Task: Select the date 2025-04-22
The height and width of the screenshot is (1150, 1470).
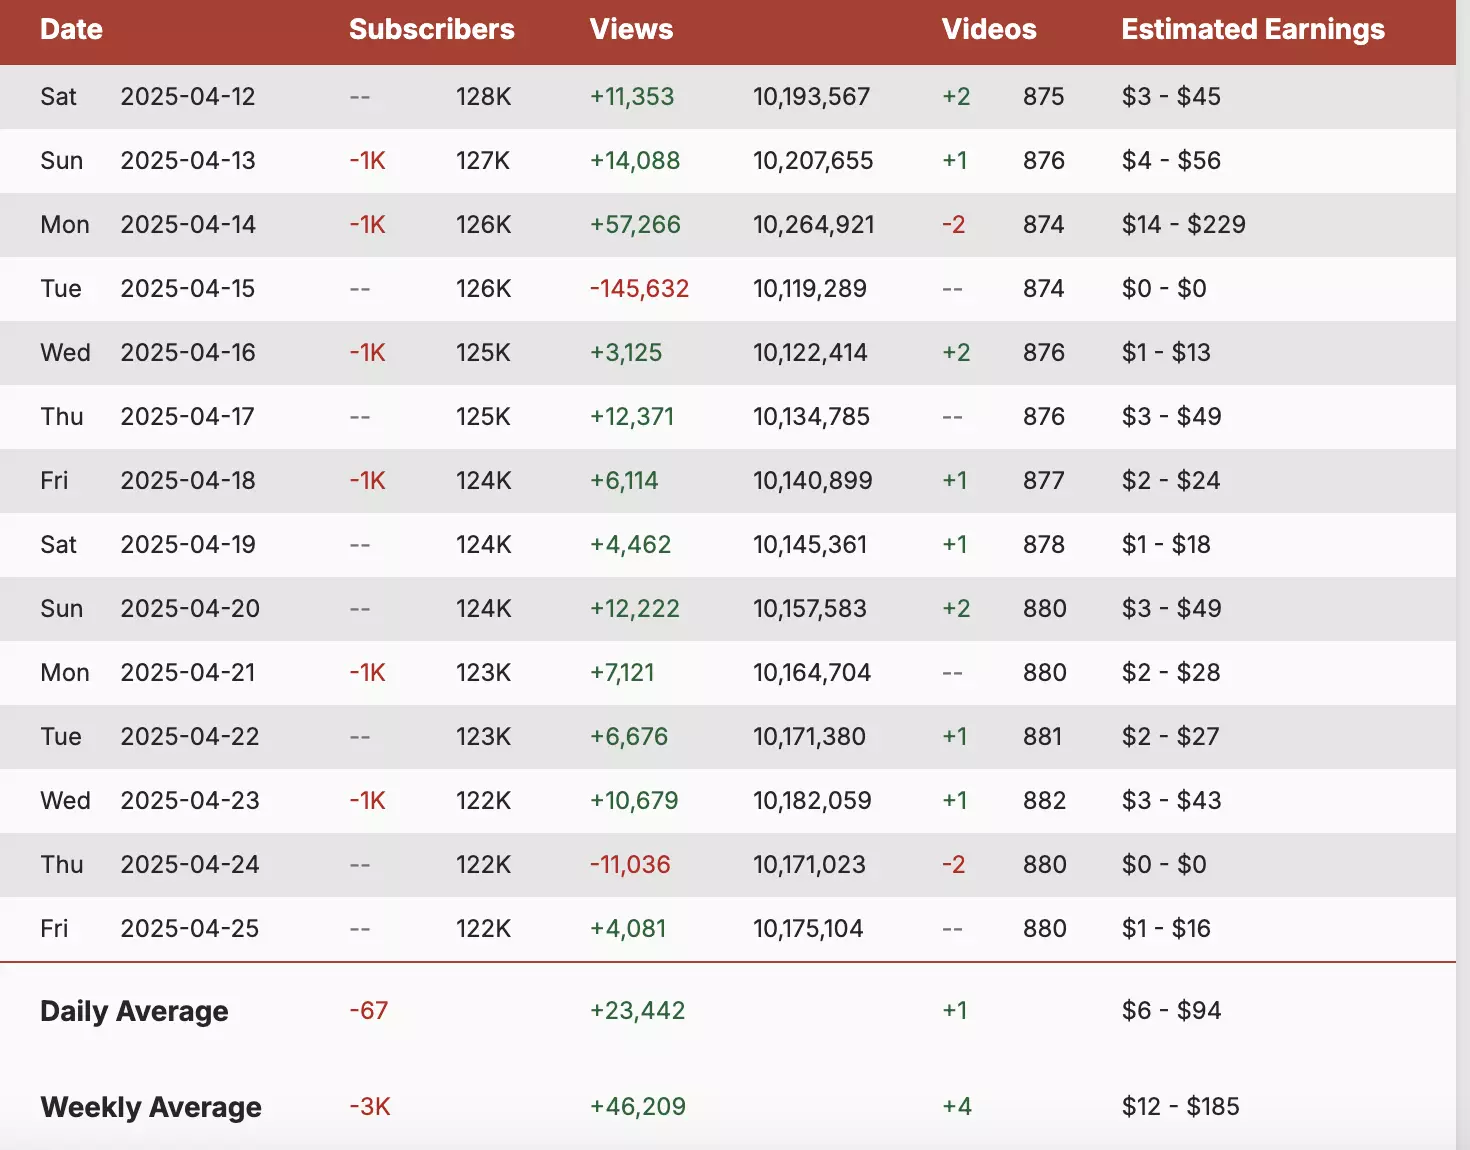Action: click(190, 737)
